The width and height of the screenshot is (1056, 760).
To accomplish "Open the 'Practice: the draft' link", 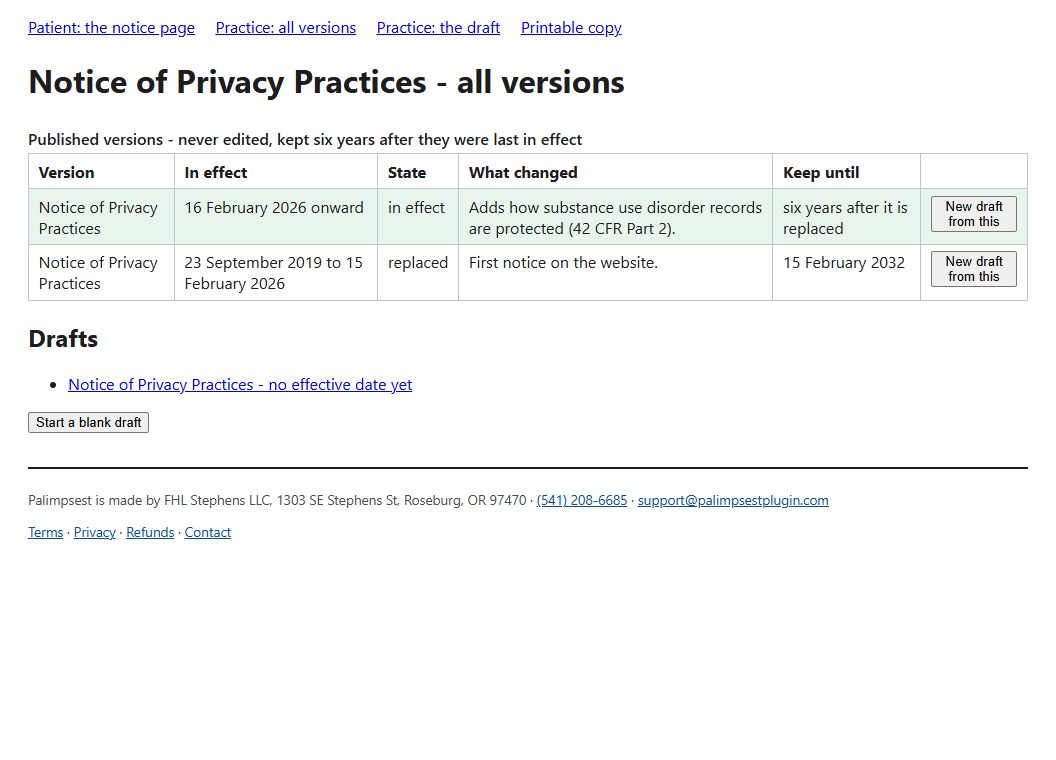I will pos(438,28).
